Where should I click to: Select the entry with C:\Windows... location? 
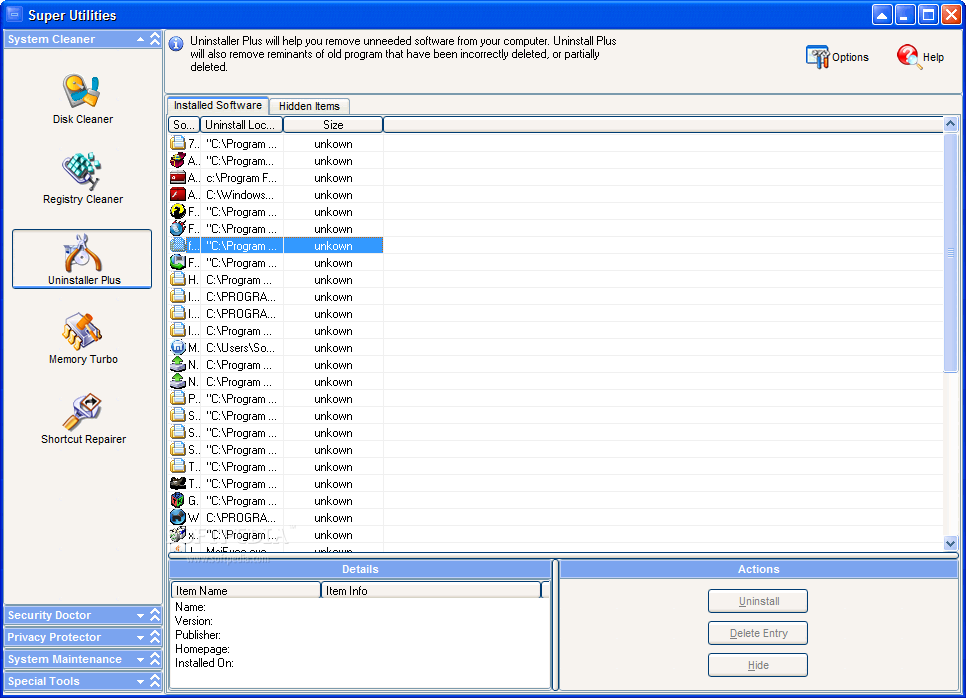(x=276, y=195)
